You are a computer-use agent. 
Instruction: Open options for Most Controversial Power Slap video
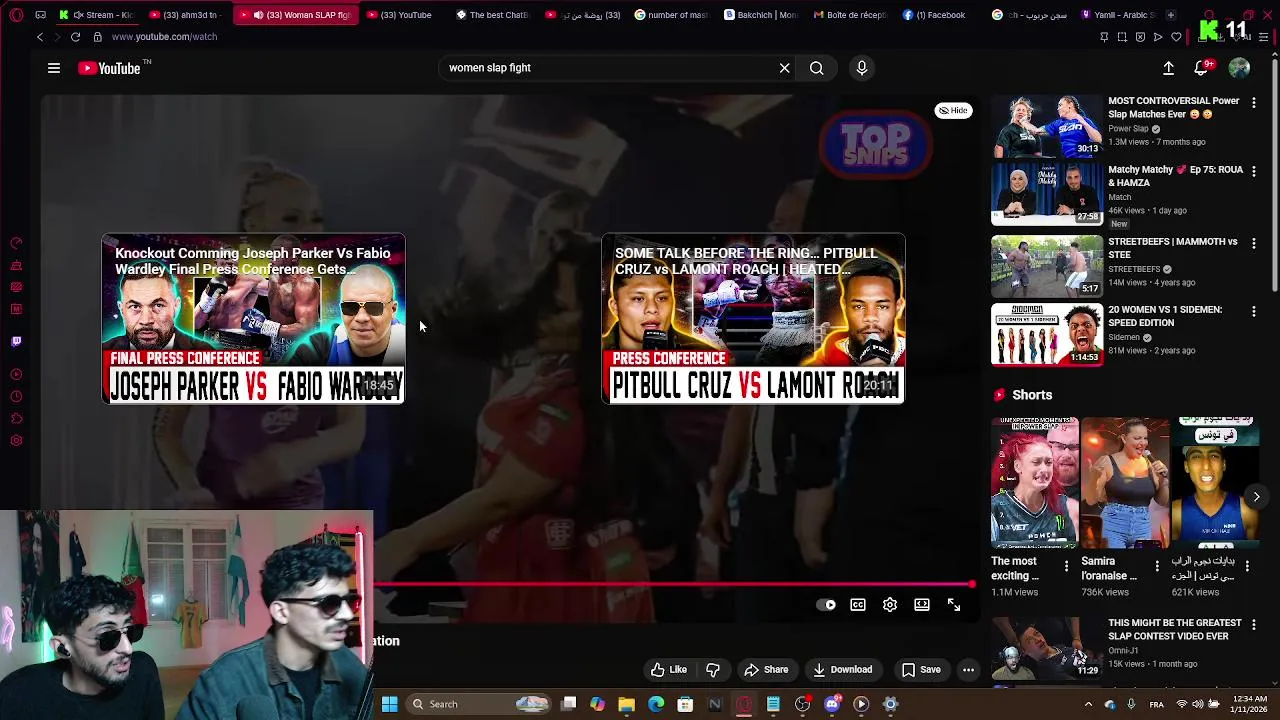(x=1254, y=103)
